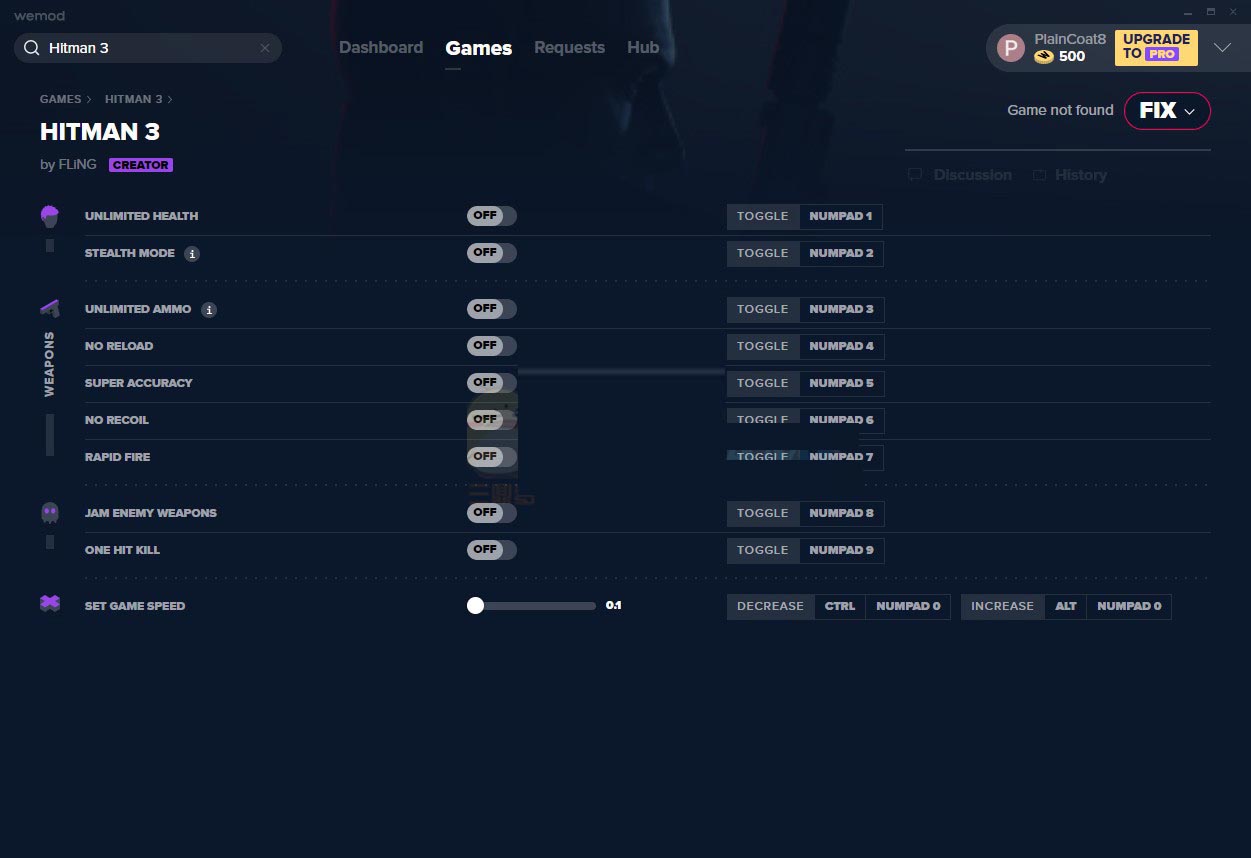Viewport: 1251px width, 858px height.
Task: Toggle Unlimited Health on
Action: 492,216
